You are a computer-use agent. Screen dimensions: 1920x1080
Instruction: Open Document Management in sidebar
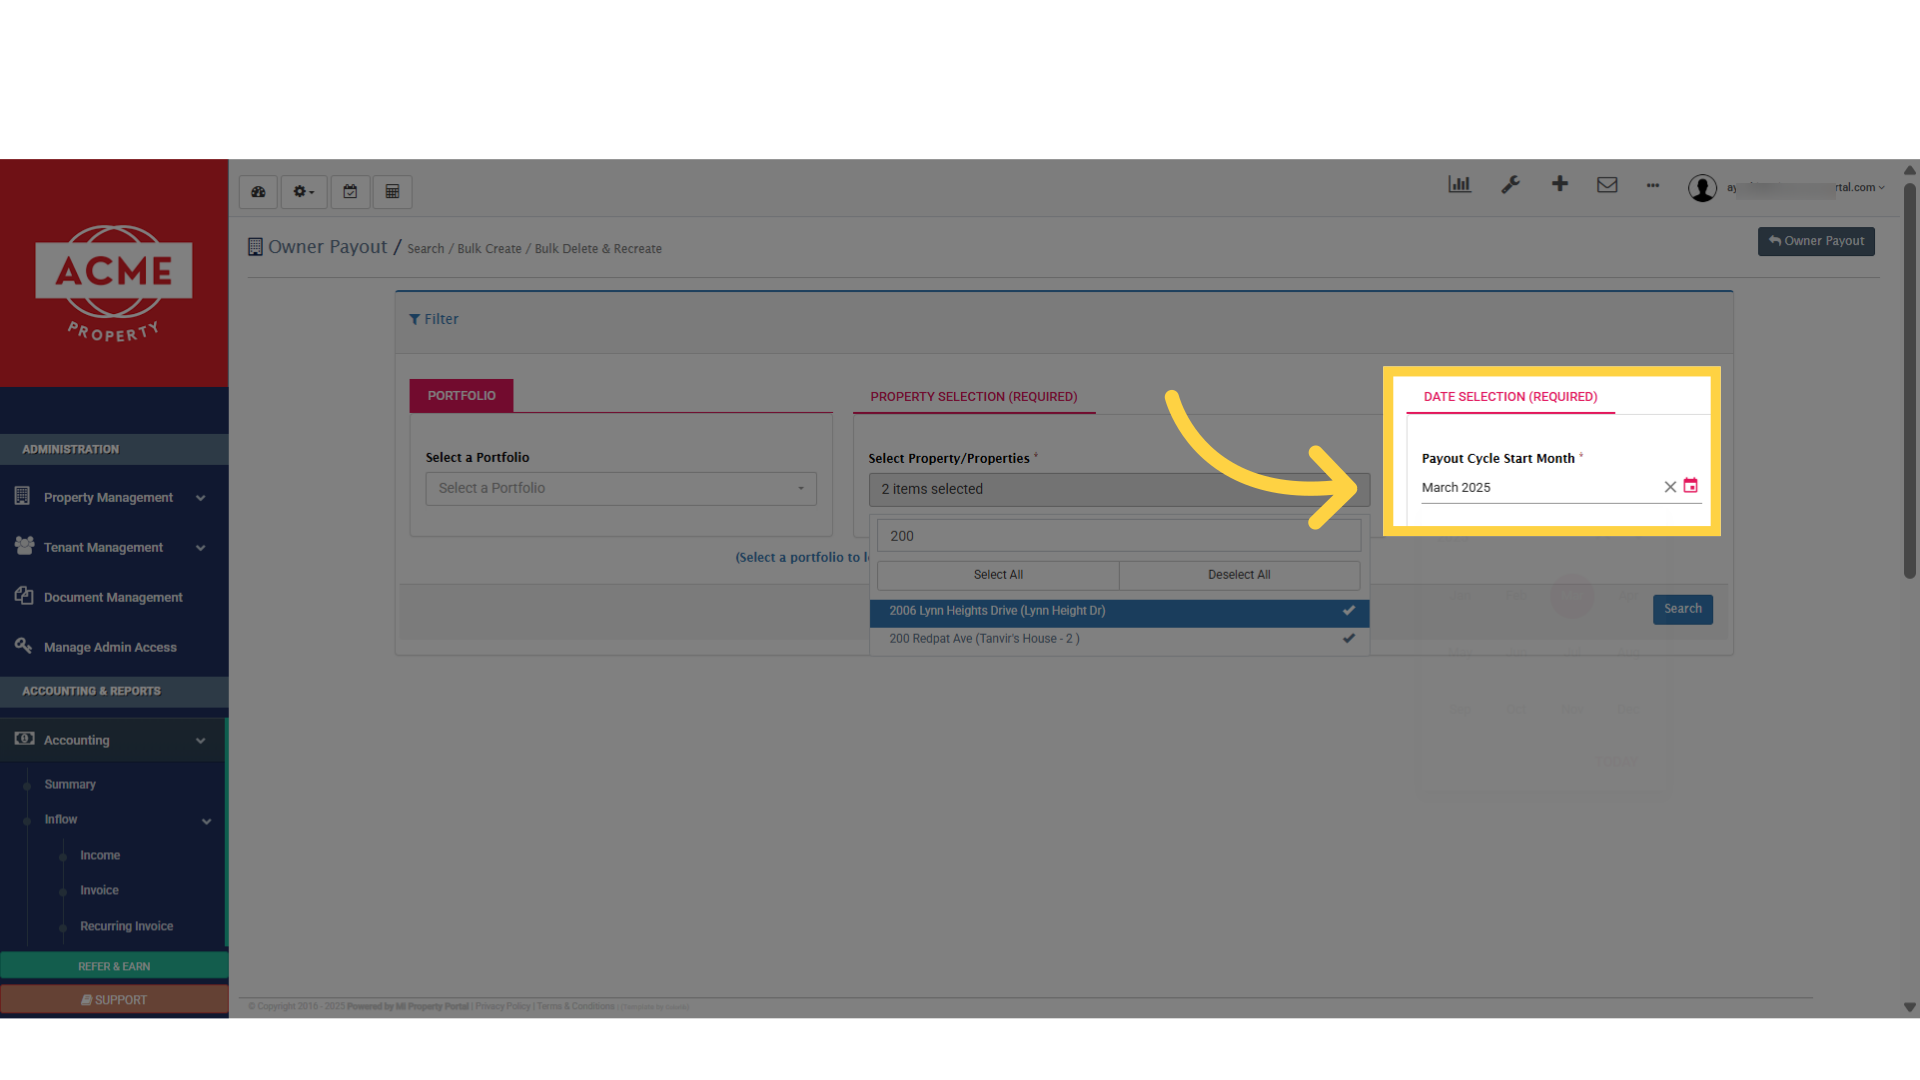[113, 598]
